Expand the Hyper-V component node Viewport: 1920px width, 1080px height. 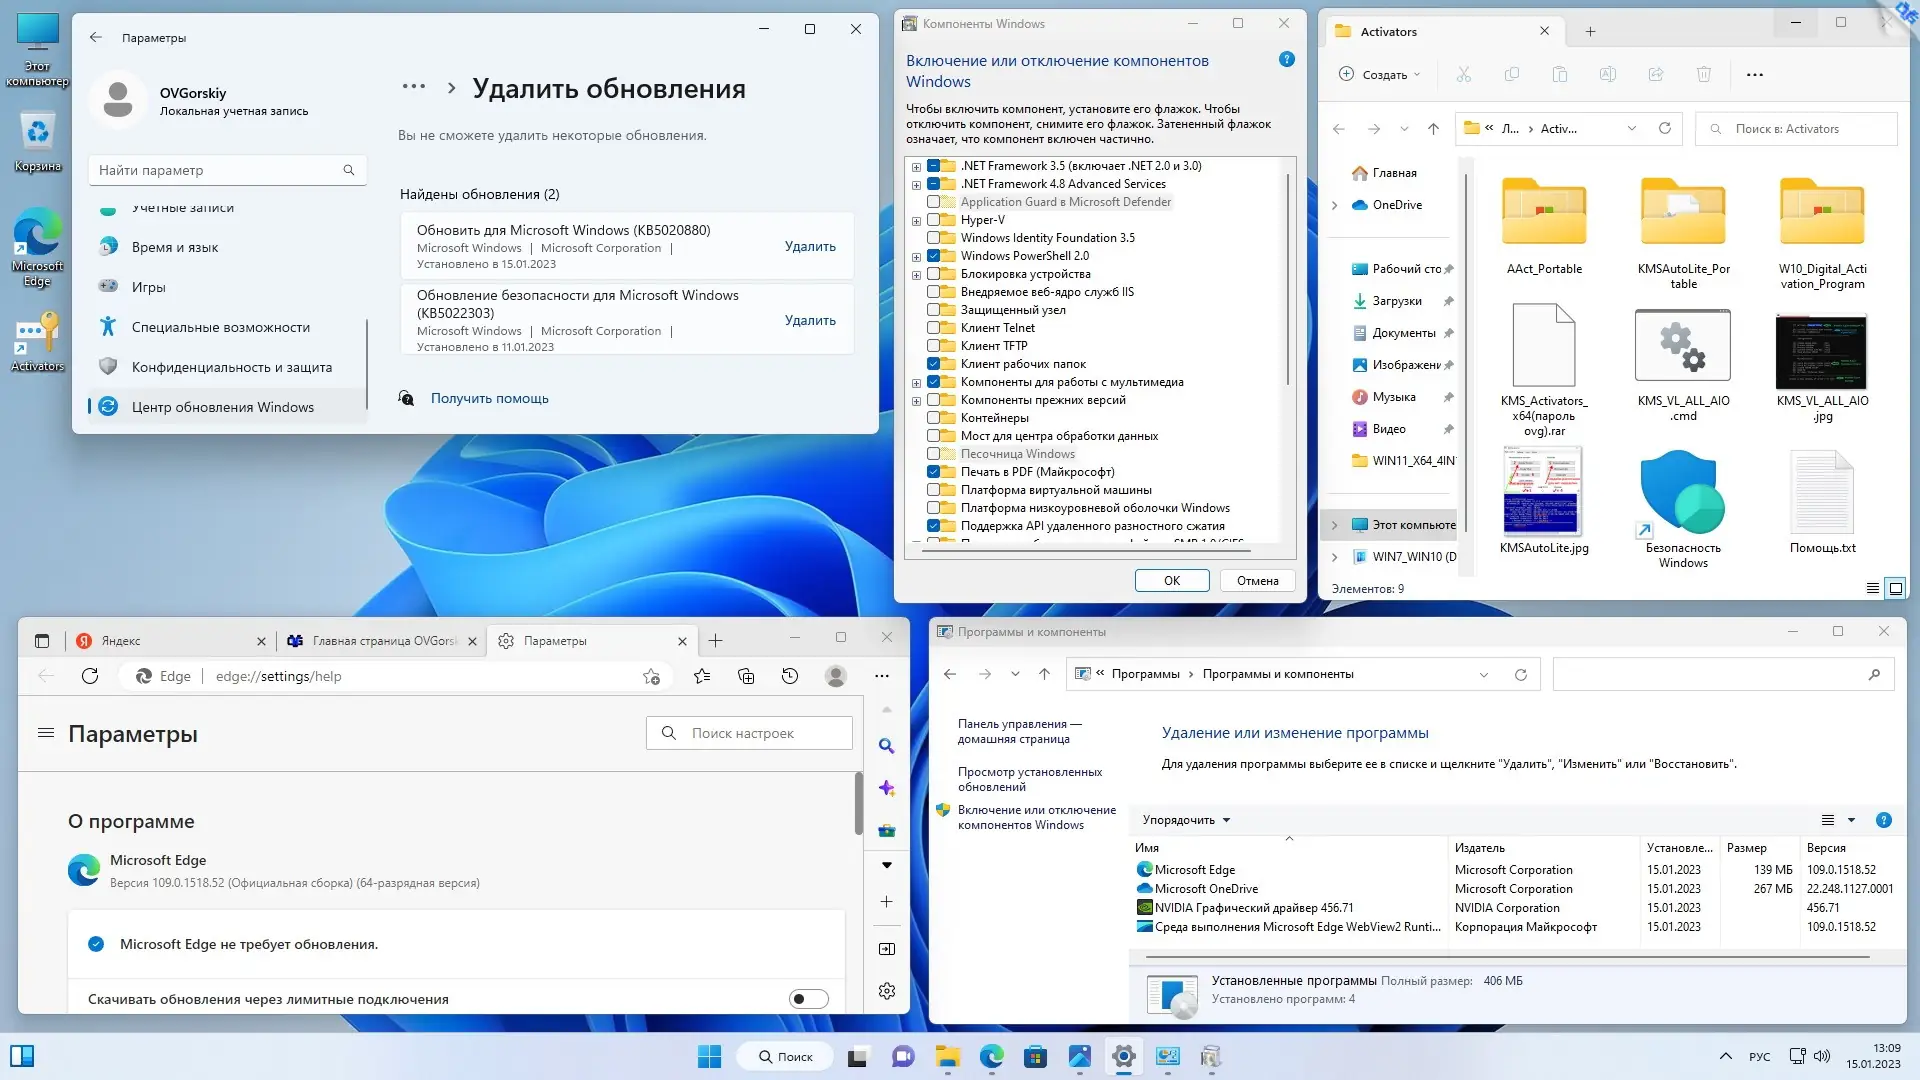click(916, 220)
